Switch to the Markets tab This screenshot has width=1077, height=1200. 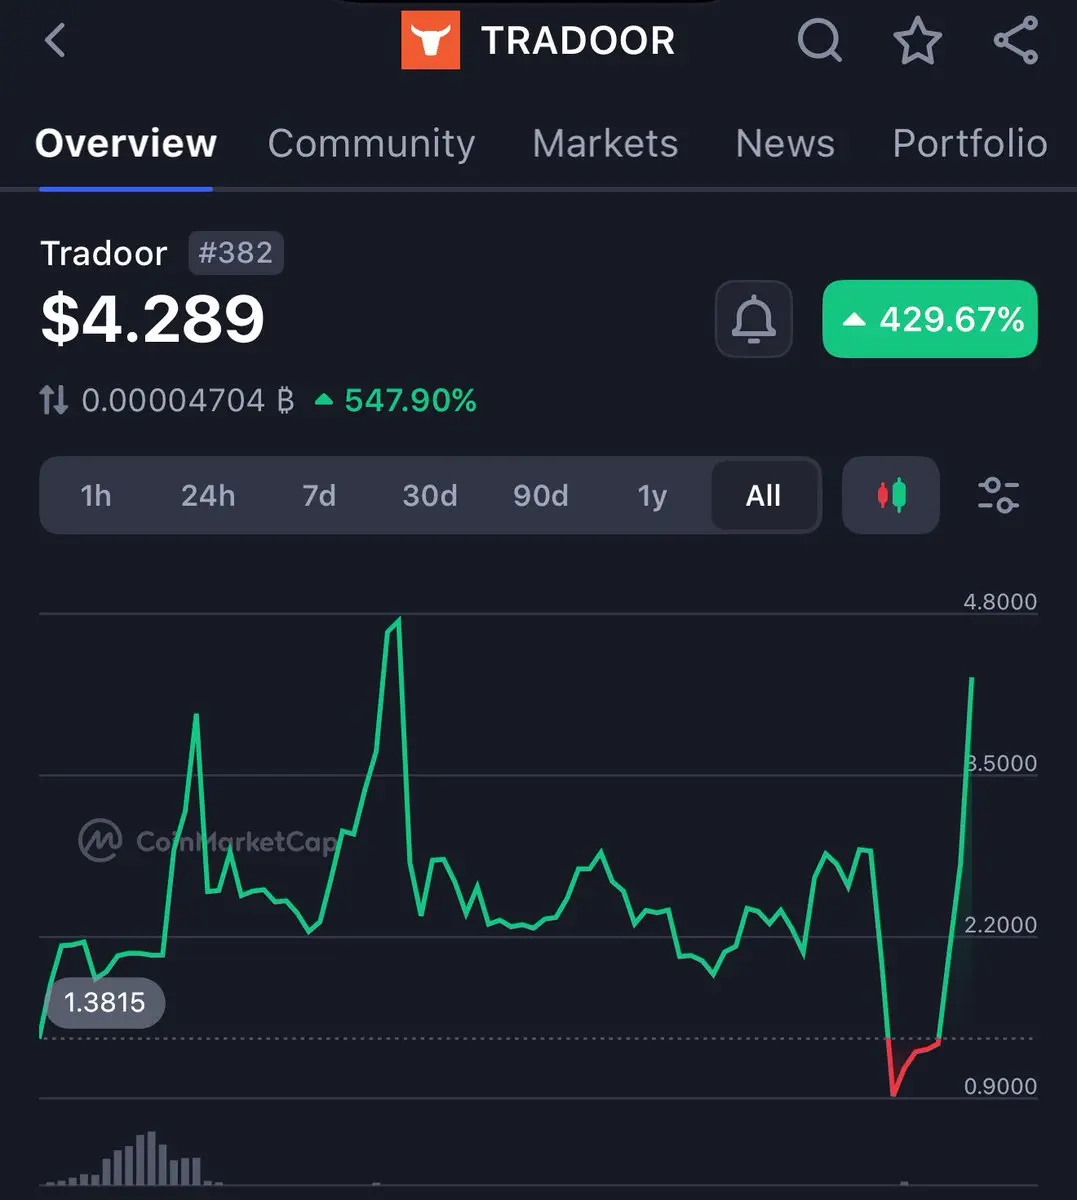tap(605, 144)
